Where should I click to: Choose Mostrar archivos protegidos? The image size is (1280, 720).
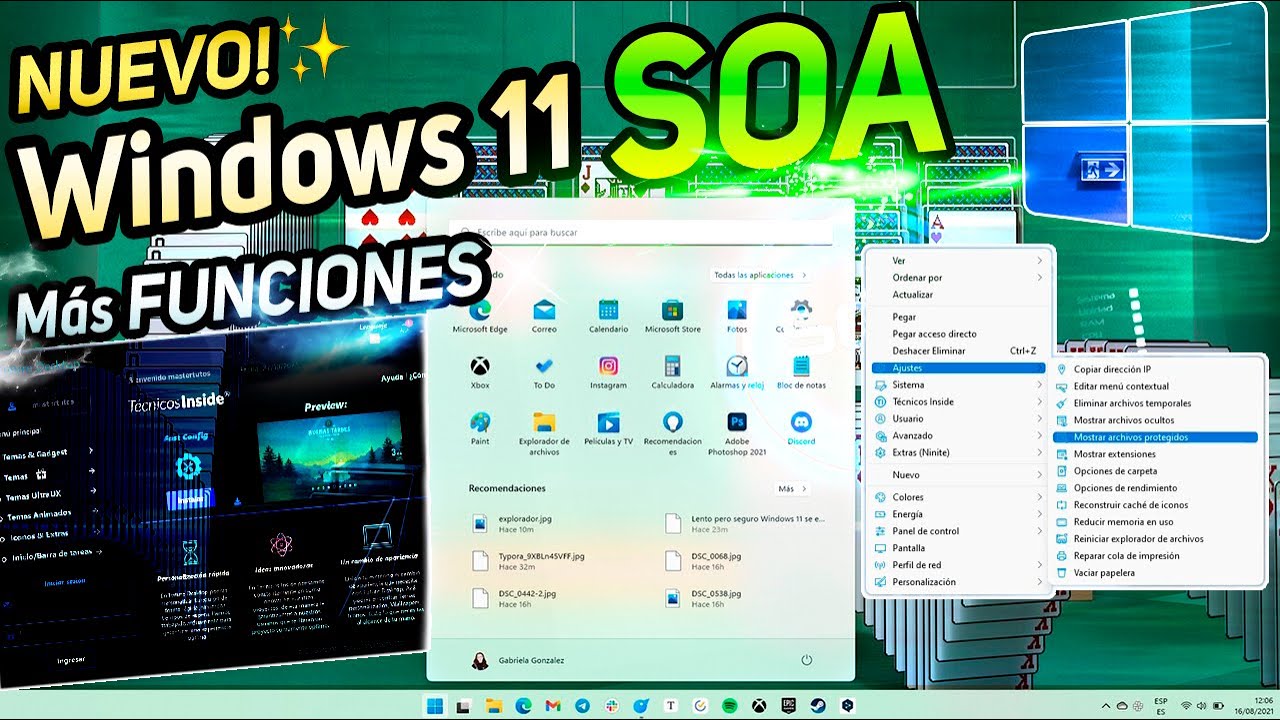coord(1155,437)
